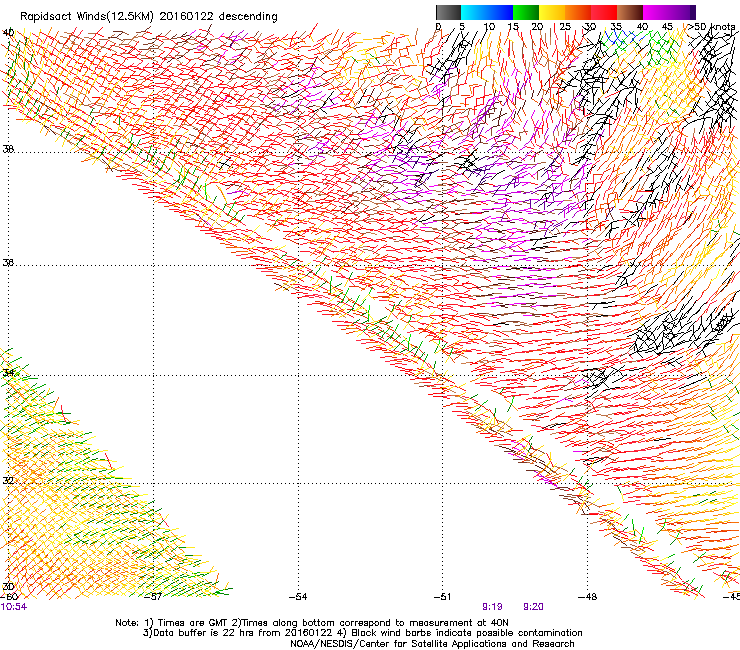Click the '>50 knots' legend label
The image size is (740, 650).
coord(711,27)
